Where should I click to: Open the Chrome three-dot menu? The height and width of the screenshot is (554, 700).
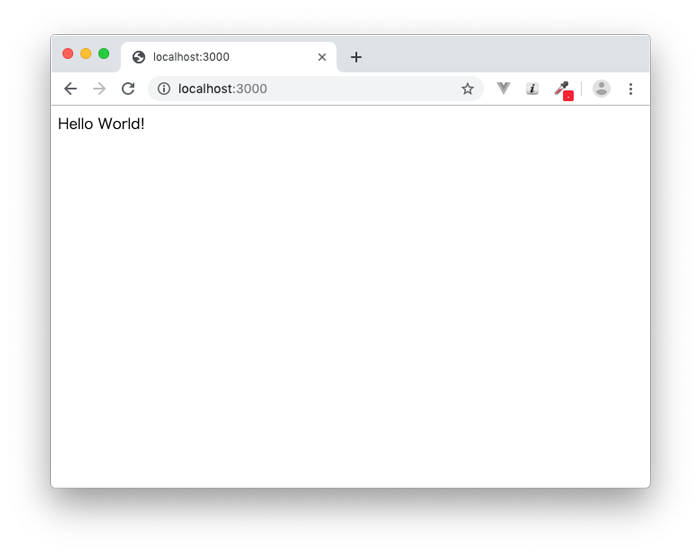630,89
